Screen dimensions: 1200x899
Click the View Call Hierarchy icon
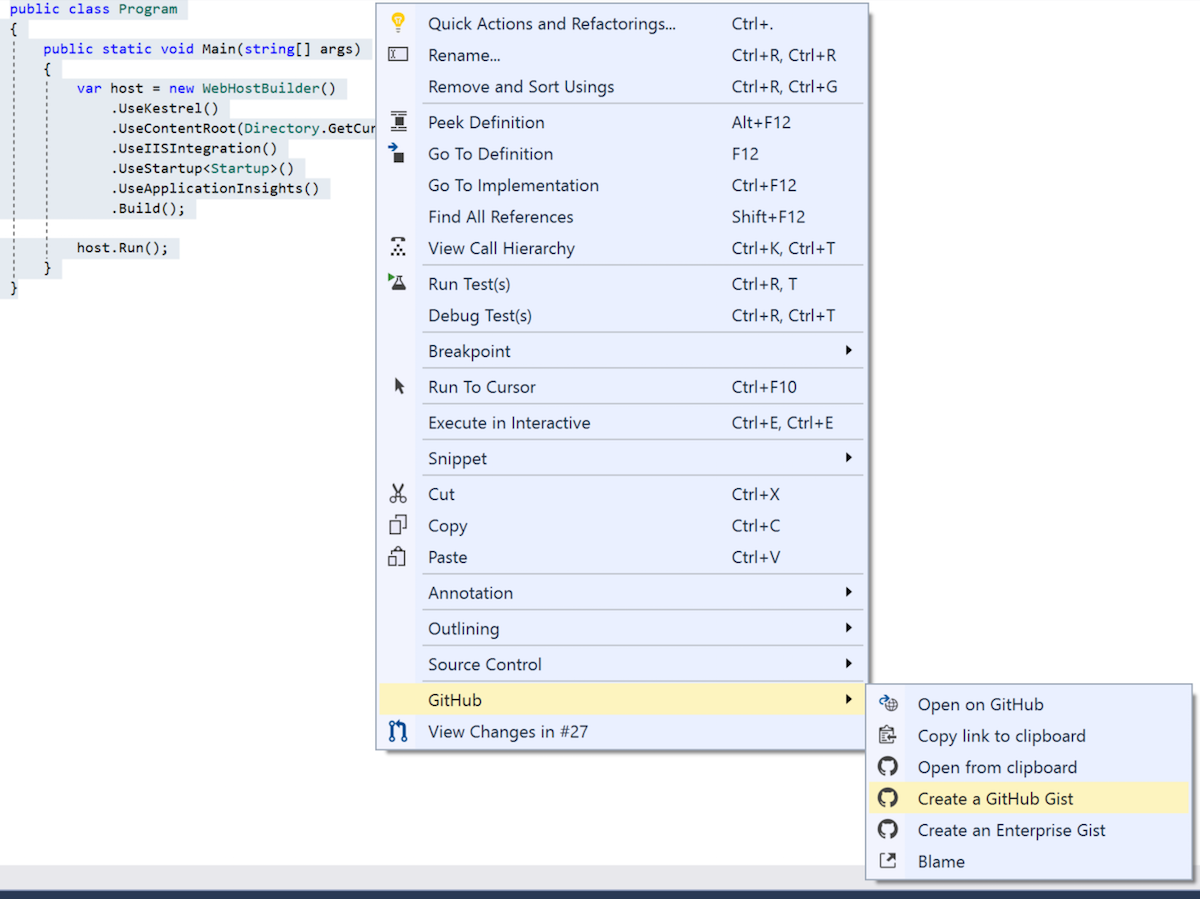pyautogui.click(x=398, y=247)
